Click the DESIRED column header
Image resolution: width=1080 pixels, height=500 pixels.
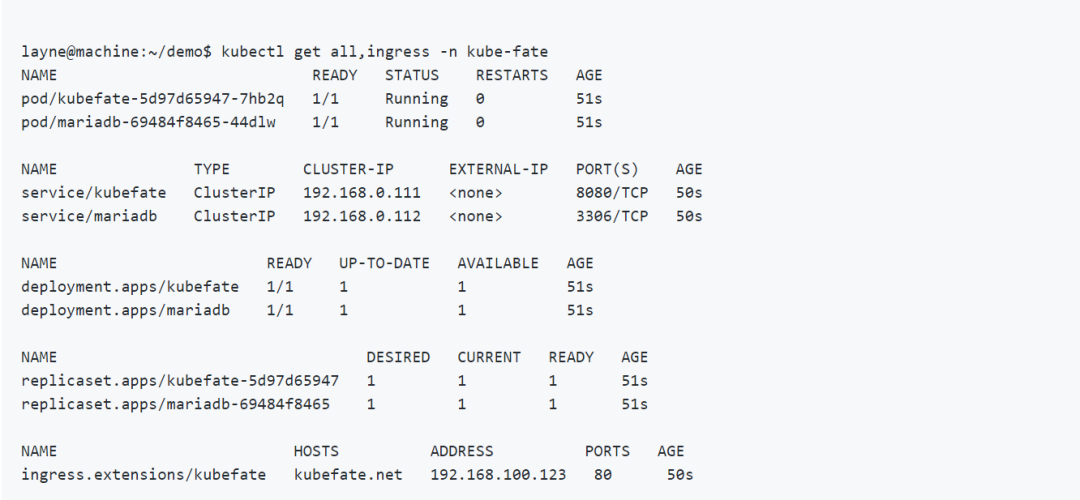(398, 357)
